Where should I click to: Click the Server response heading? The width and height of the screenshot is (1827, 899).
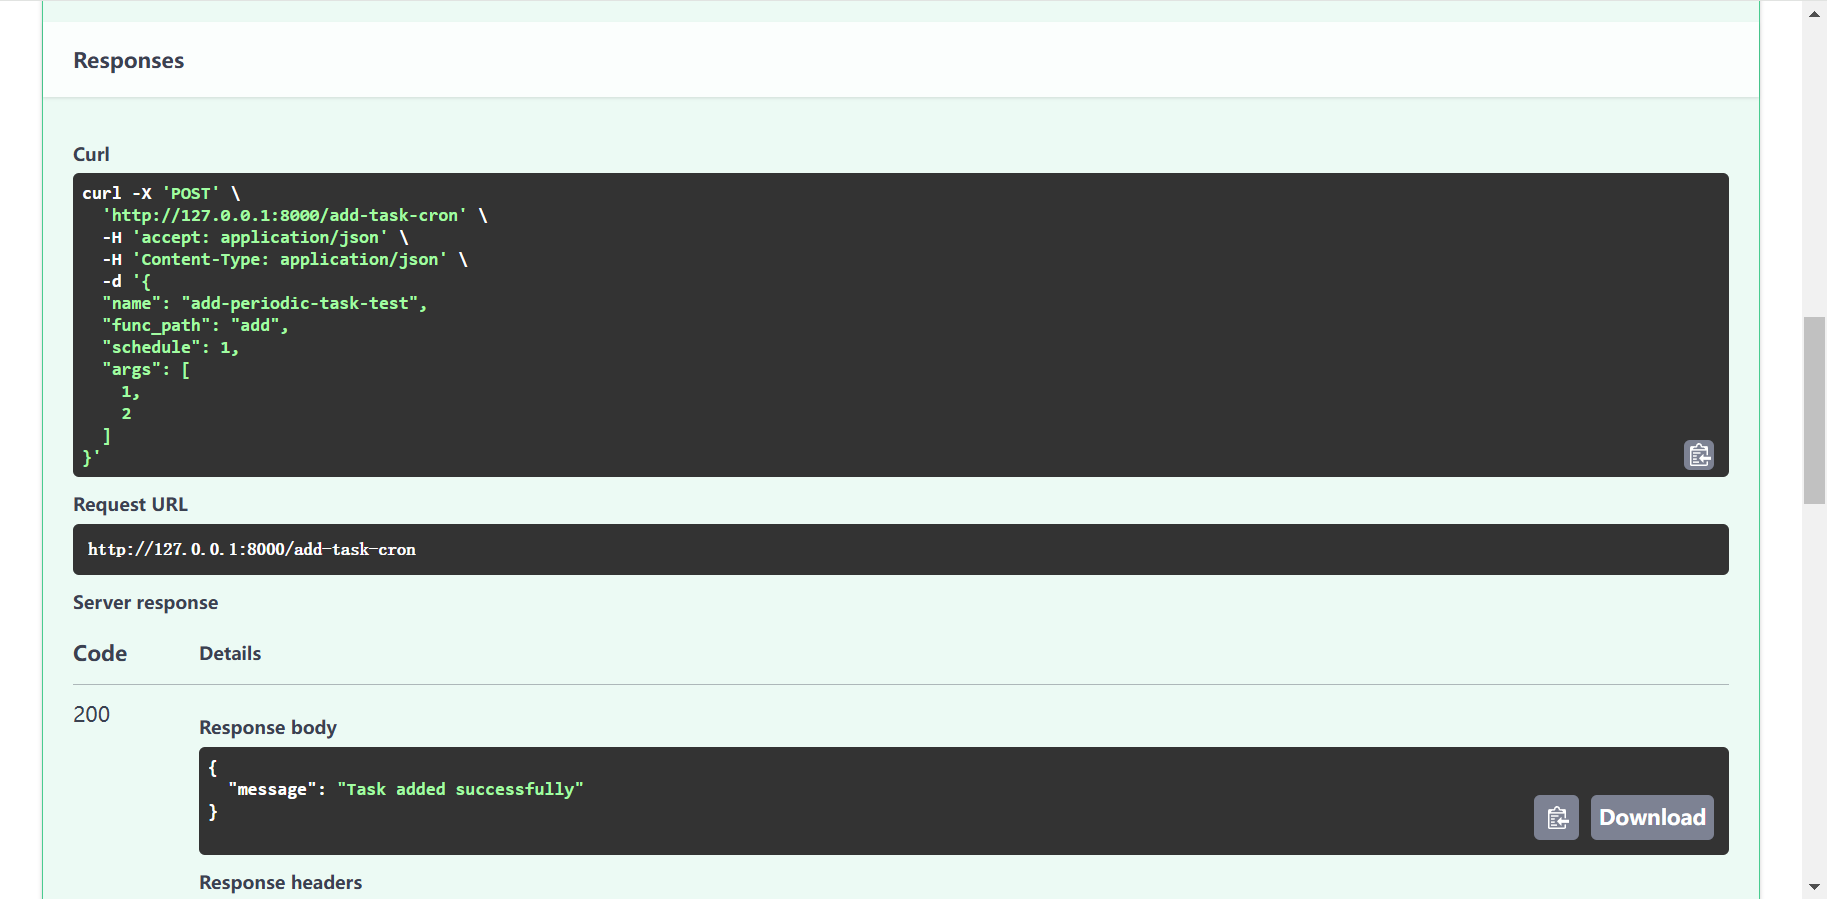click(145, 602)
